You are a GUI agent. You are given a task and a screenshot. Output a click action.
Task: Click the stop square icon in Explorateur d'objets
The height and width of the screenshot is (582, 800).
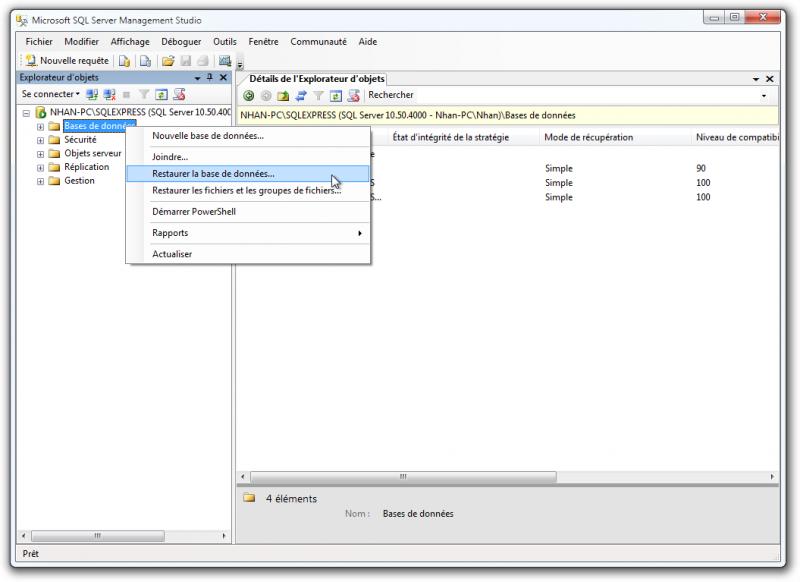click(127, 94)
